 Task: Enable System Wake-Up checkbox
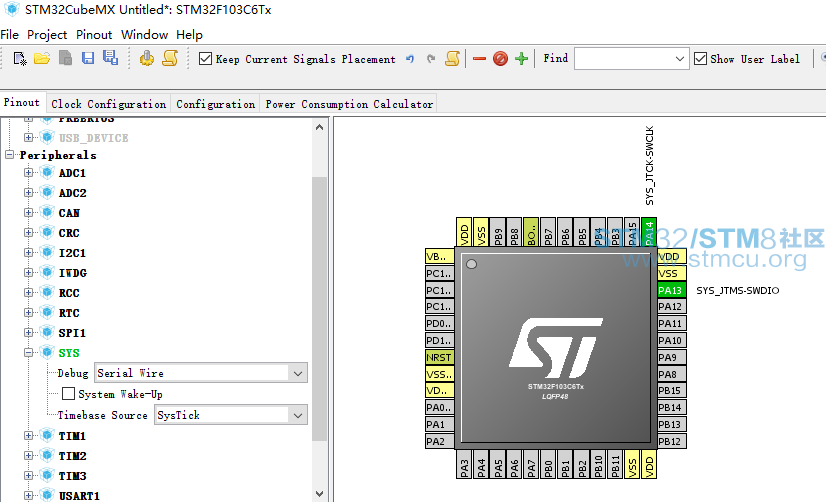click(68, 393)
